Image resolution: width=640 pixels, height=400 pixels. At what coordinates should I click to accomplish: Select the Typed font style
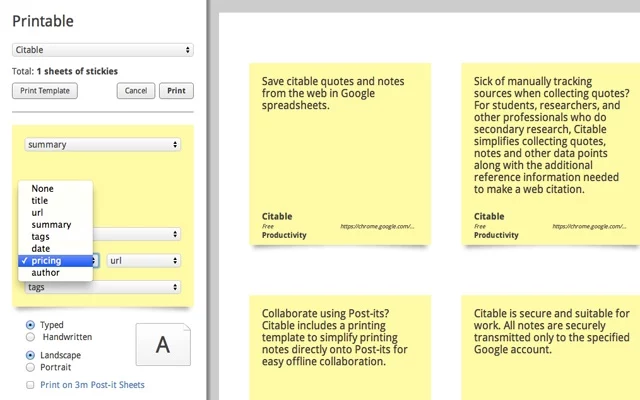(30, 325)
